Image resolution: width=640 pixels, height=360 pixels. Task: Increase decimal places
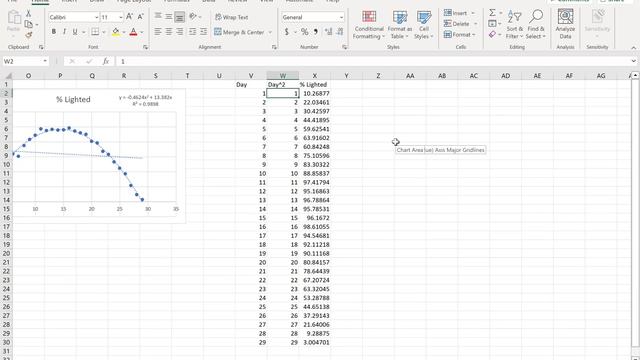tap(328, 32)
